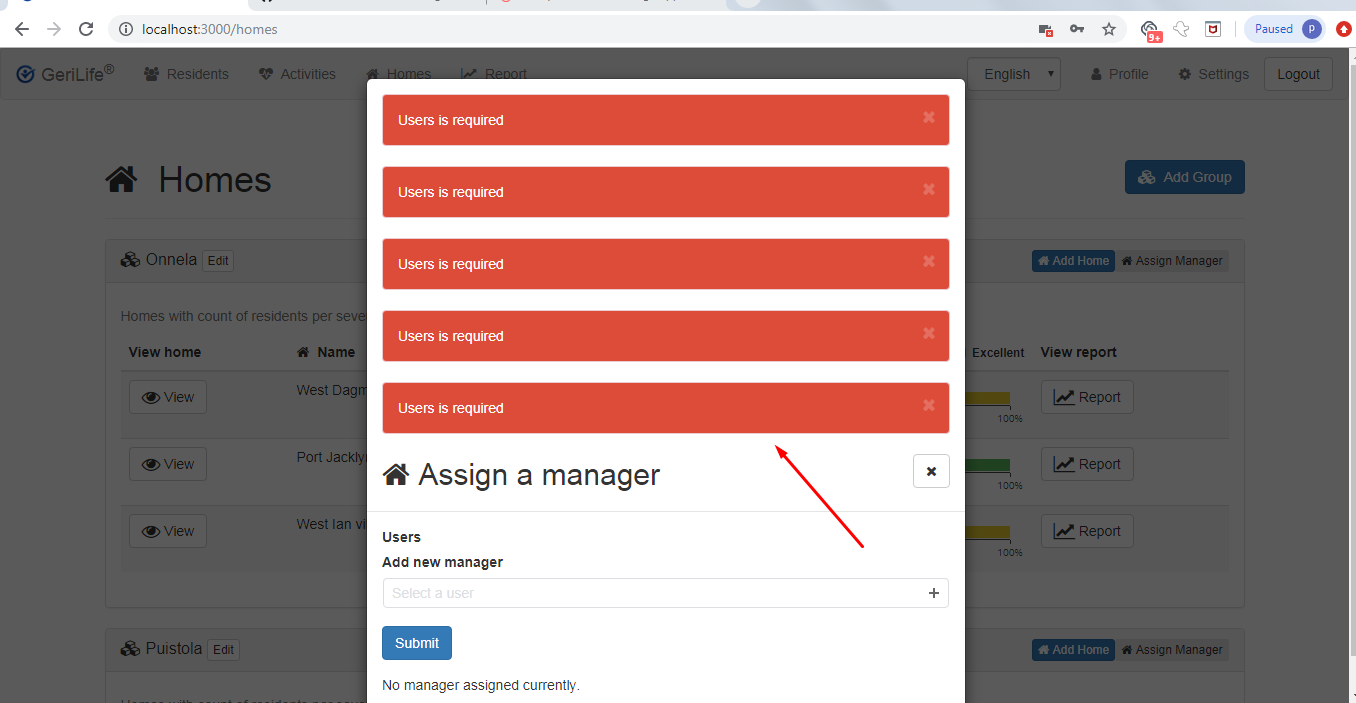Assign Manager for Puistola group

[1172, 650]
